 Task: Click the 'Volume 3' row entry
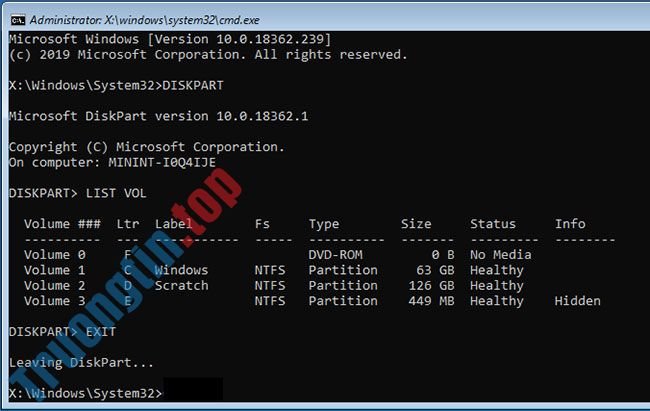[55, 301]
